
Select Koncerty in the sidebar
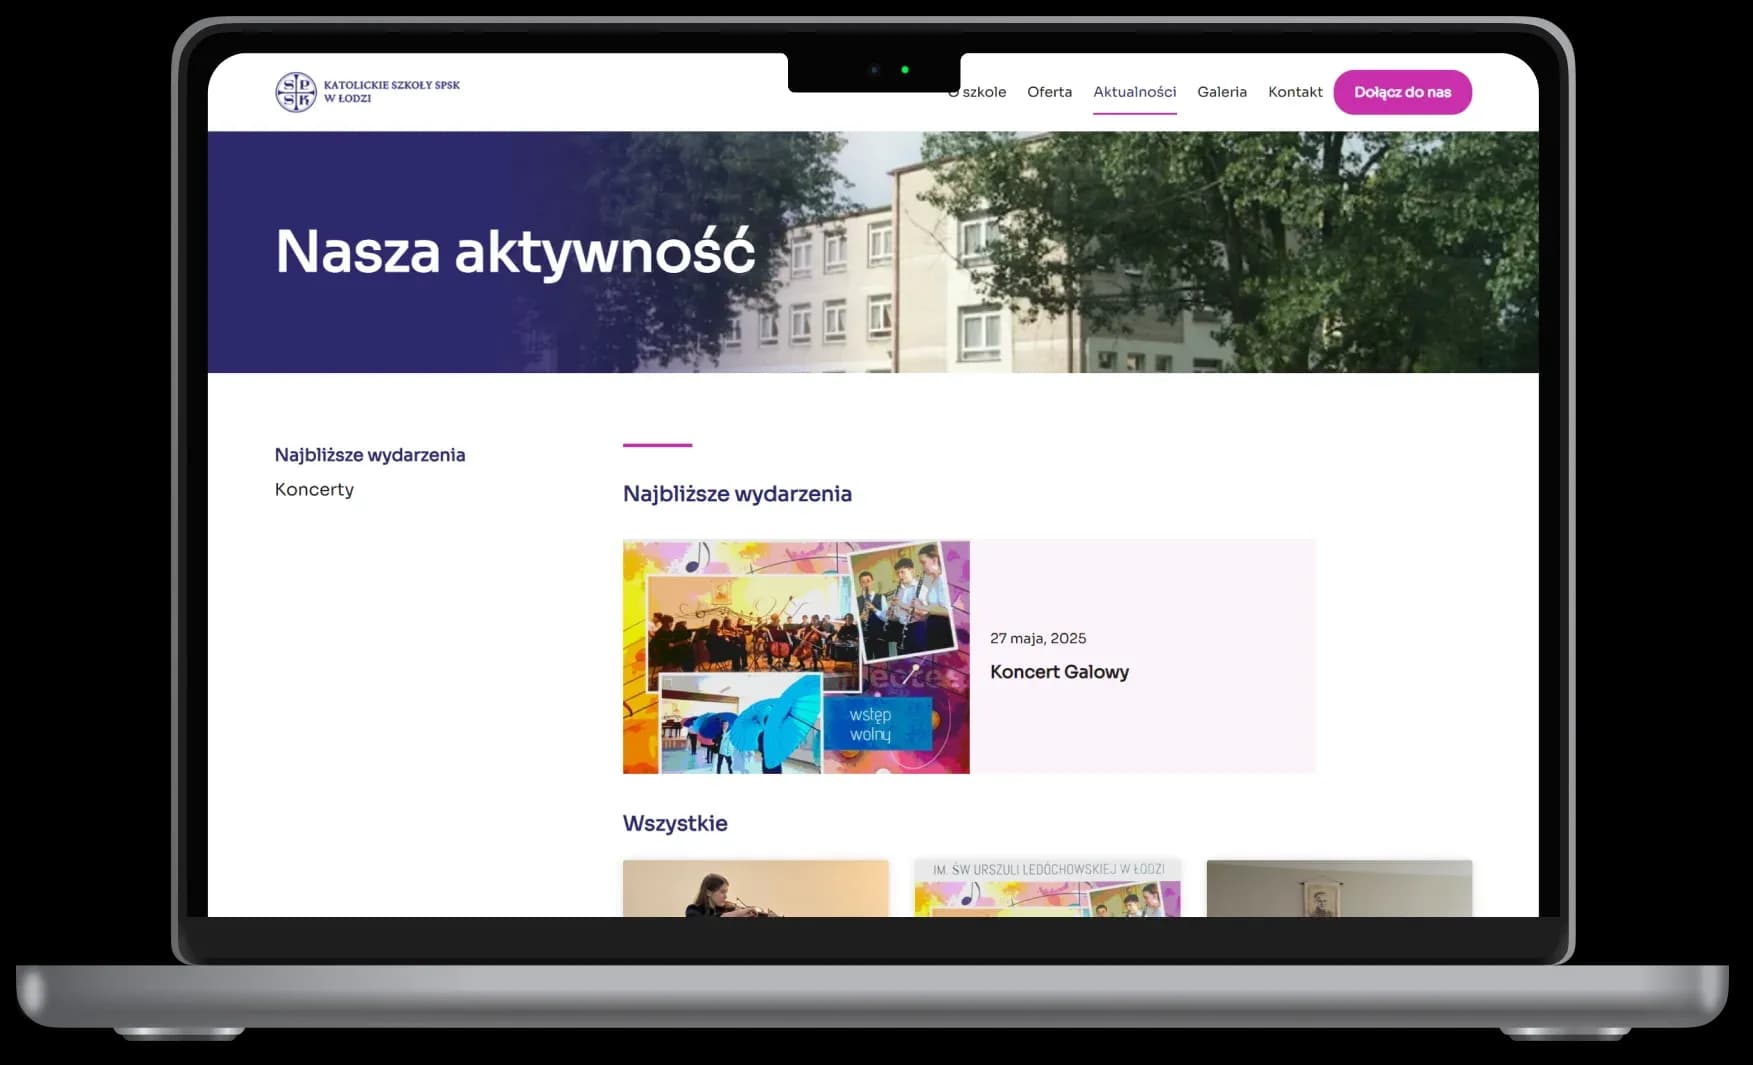coord(314,489)
